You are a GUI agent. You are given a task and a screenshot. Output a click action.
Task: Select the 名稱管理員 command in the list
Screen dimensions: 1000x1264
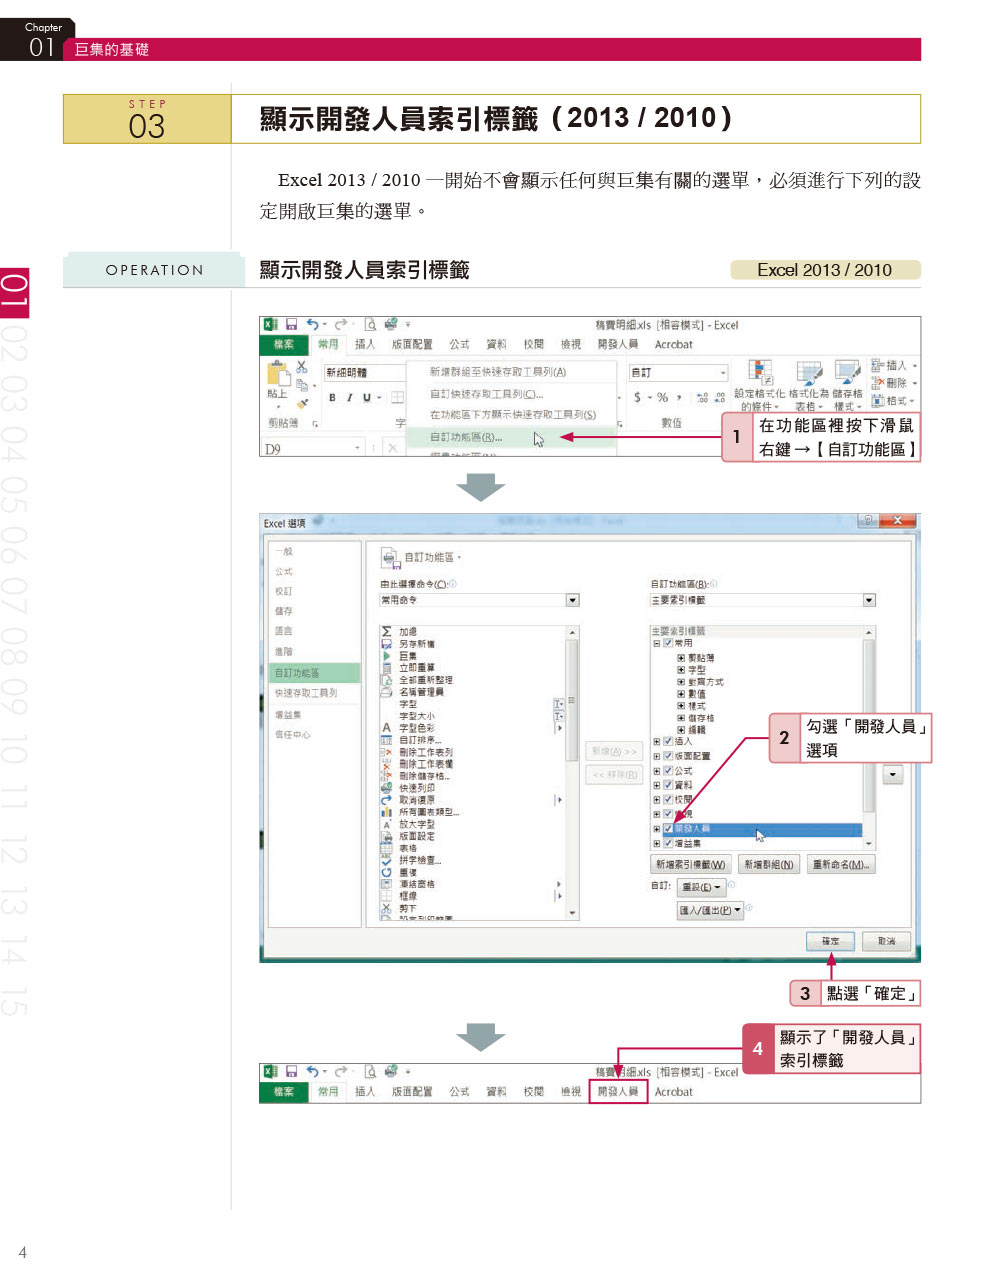412,692
